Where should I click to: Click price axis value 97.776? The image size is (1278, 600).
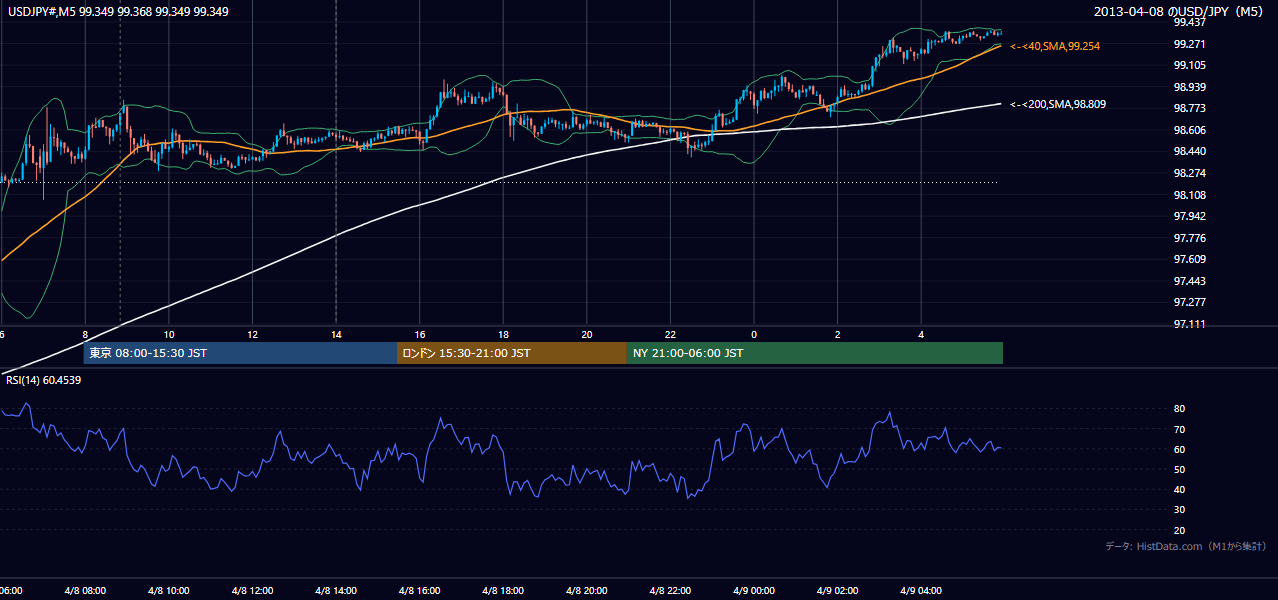click(x=1189, y=238)
